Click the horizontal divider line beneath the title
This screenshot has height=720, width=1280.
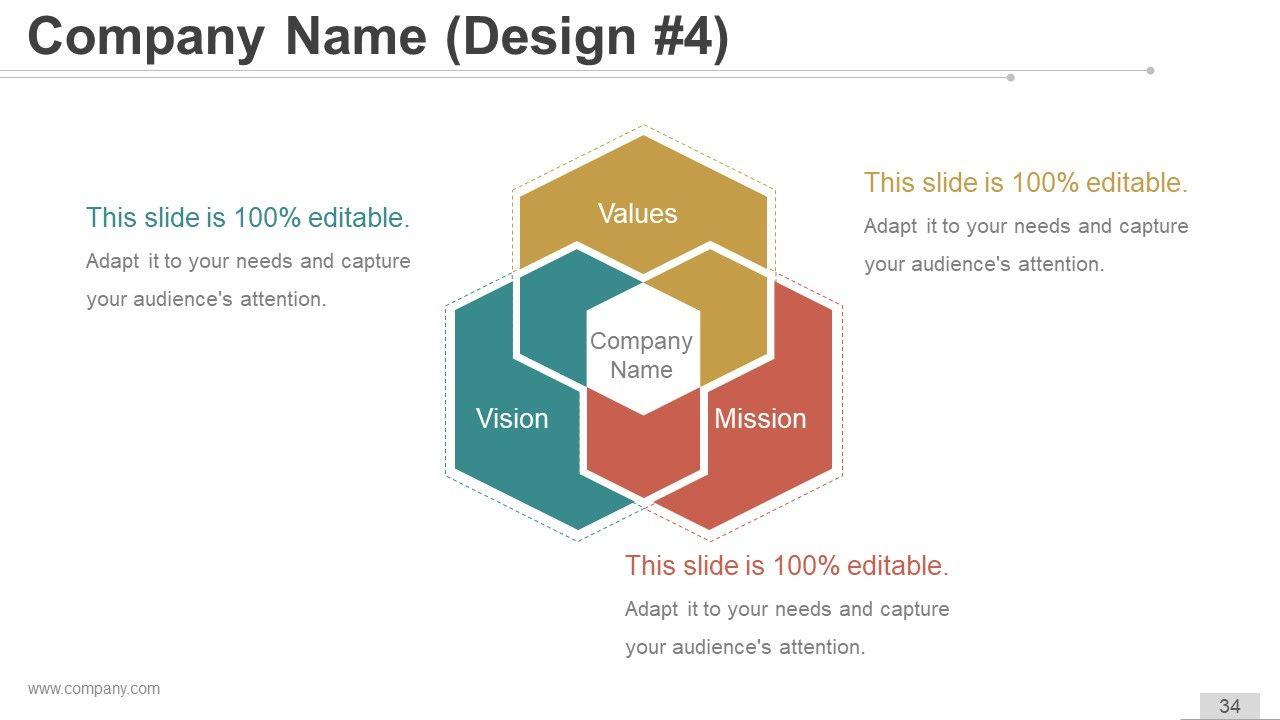(500, 71)
